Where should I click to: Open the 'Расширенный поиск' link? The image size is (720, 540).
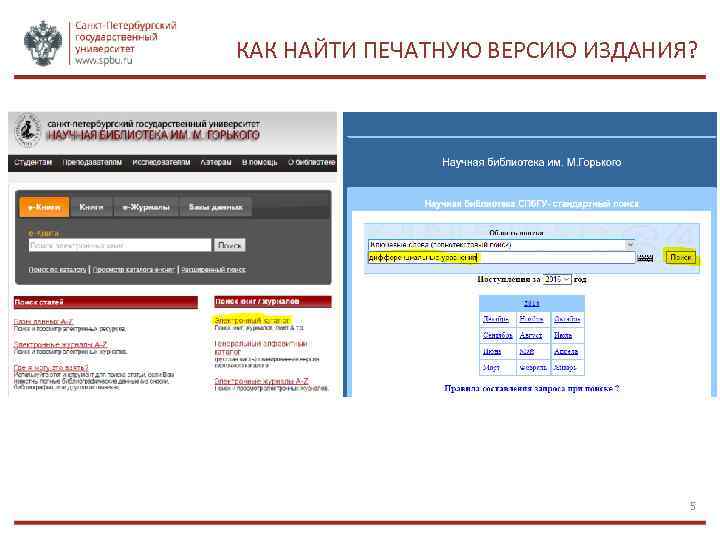point(214,270)
